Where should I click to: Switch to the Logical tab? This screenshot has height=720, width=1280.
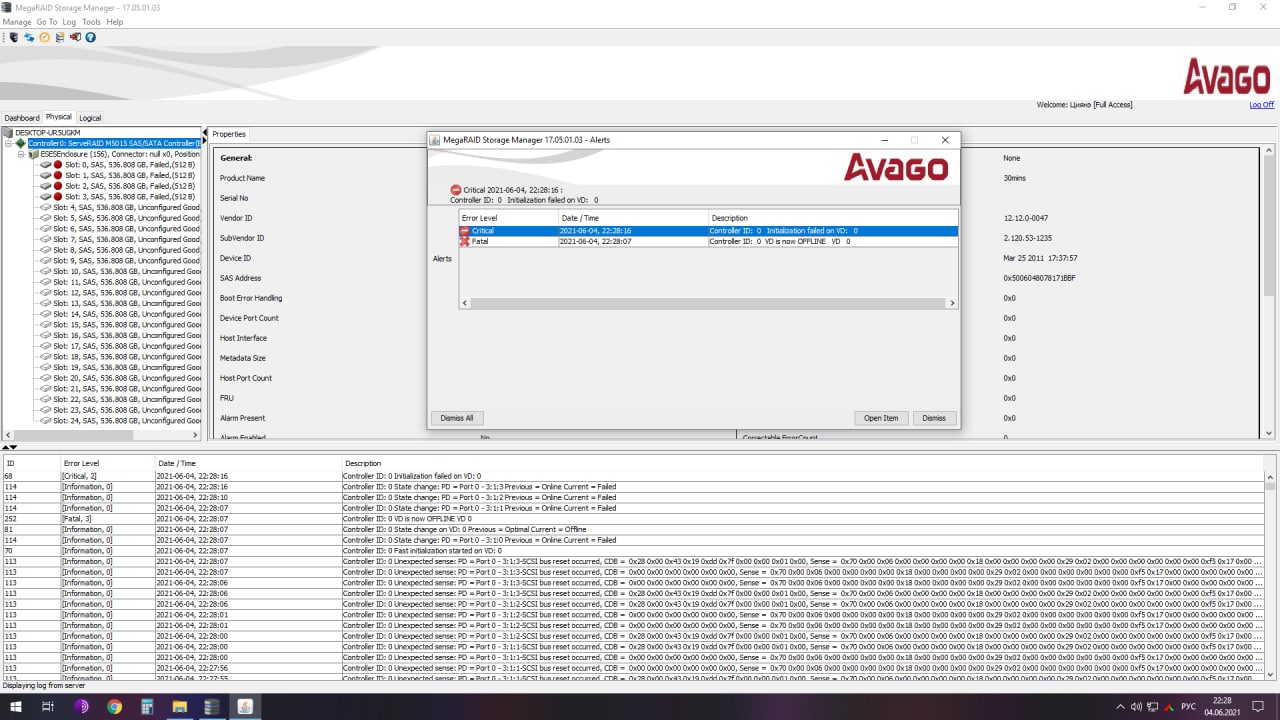point(90,118)
